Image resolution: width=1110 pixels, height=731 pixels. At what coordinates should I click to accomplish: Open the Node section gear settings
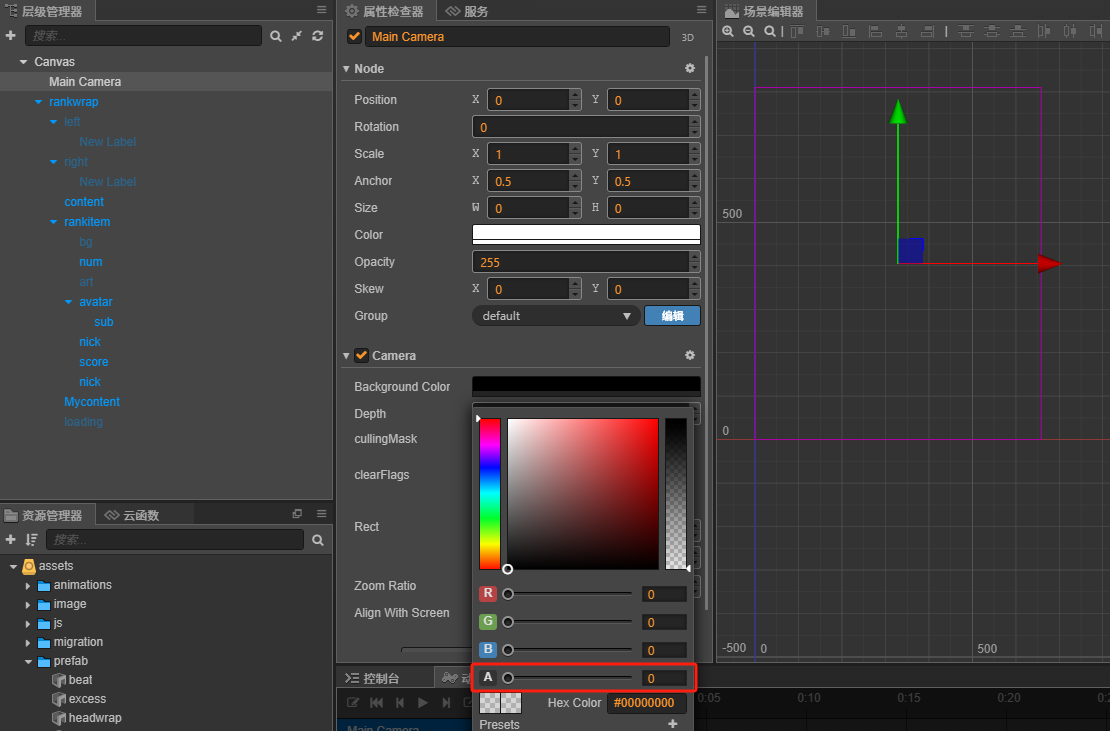click(x=689, y=69)
